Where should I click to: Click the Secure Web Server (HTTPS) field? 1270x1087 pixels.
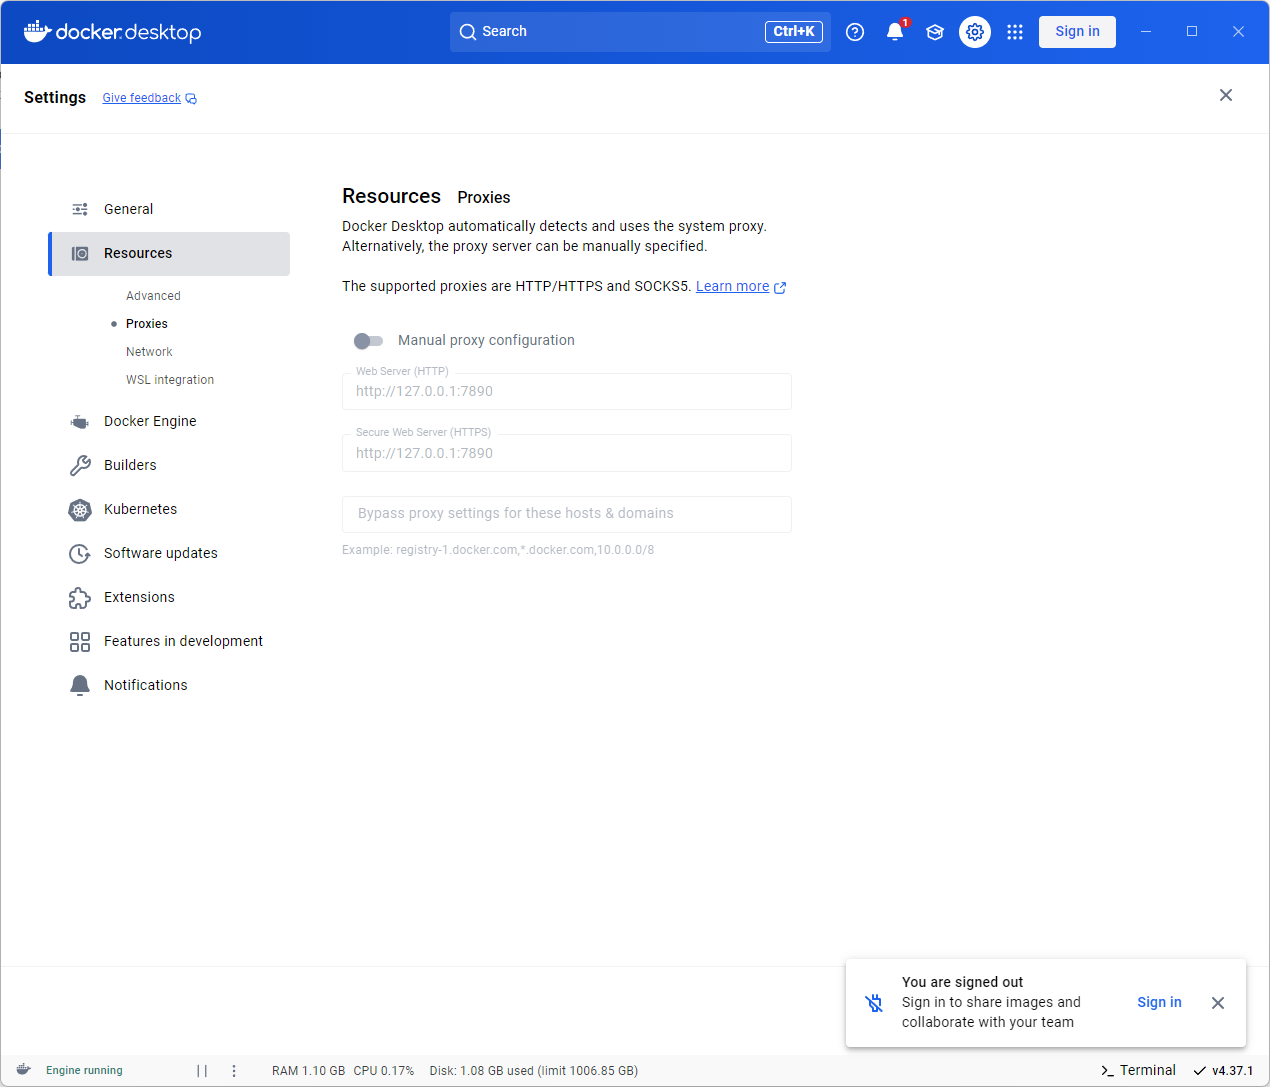pos(567,453)
